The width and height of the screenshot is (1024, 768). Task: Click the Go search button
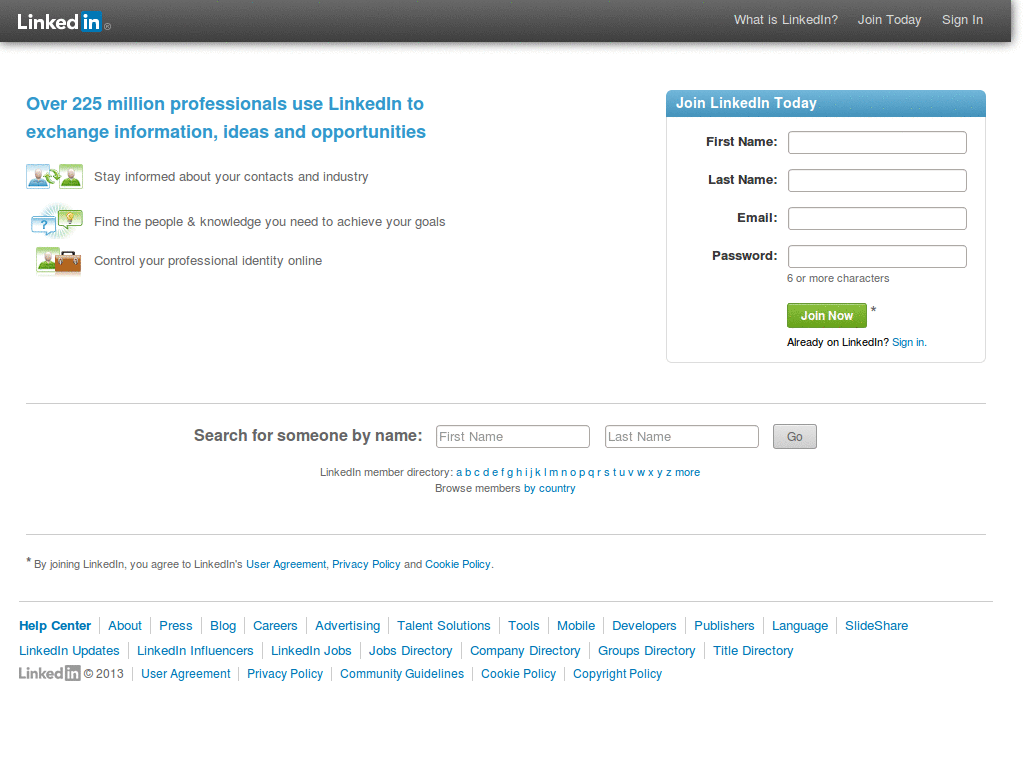click(795, 436)
